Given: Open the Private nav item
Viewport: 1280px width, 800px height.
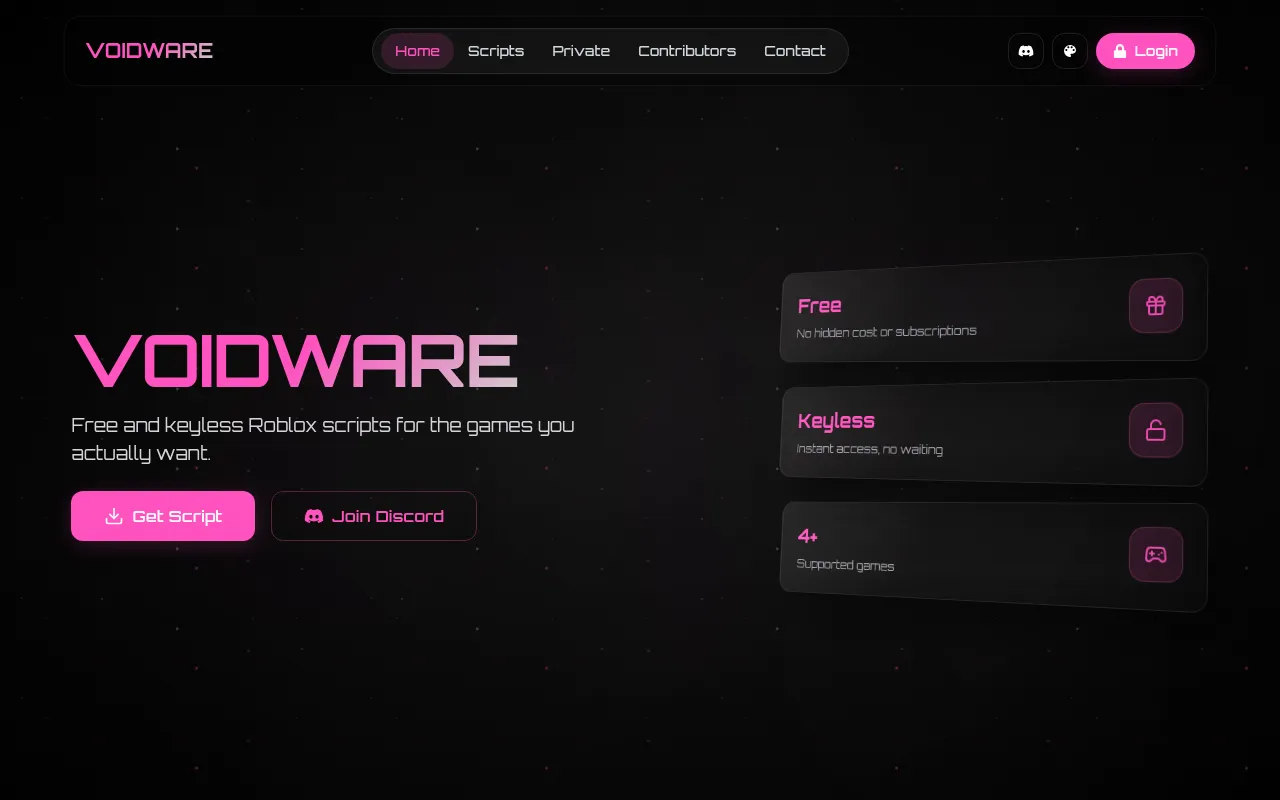Looking at the screenshot, I should point(581,51).
